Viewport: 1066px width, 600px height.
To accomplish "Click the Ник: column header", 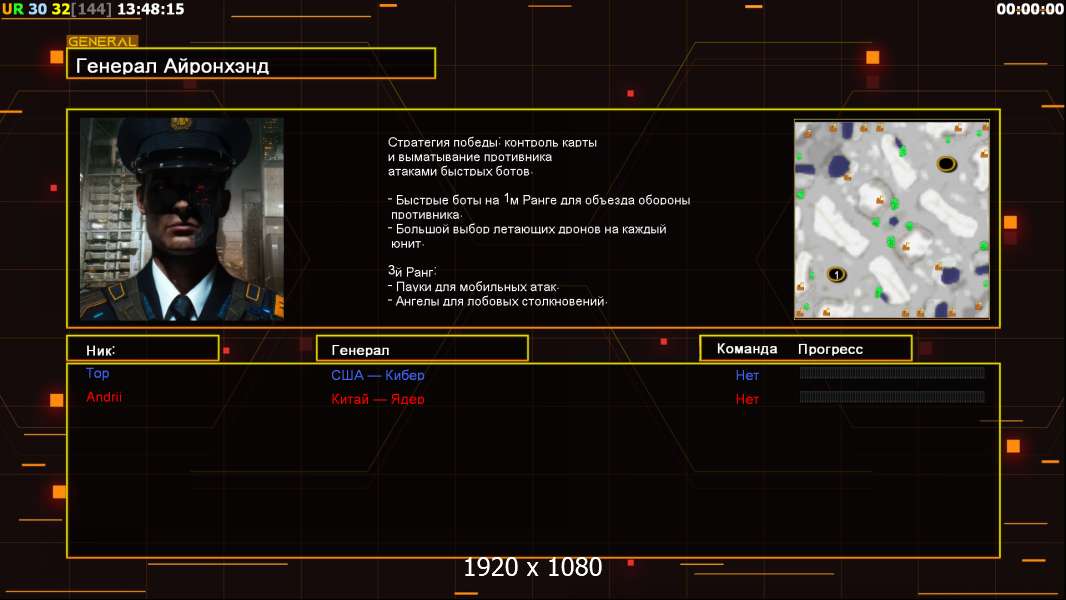I will 143,349.
